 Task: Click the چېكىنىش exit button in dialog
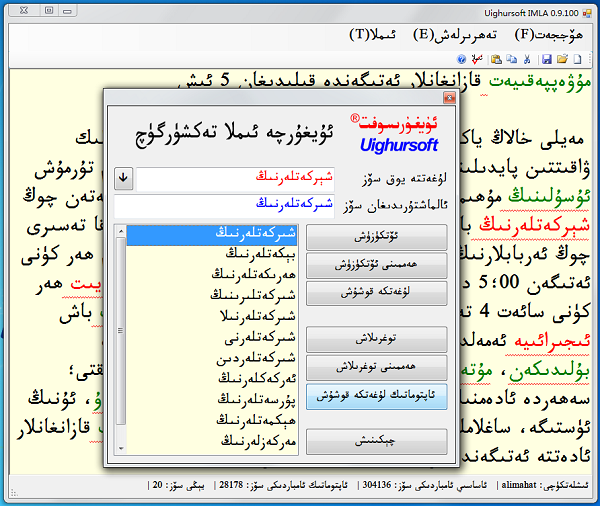pos(377,441)
